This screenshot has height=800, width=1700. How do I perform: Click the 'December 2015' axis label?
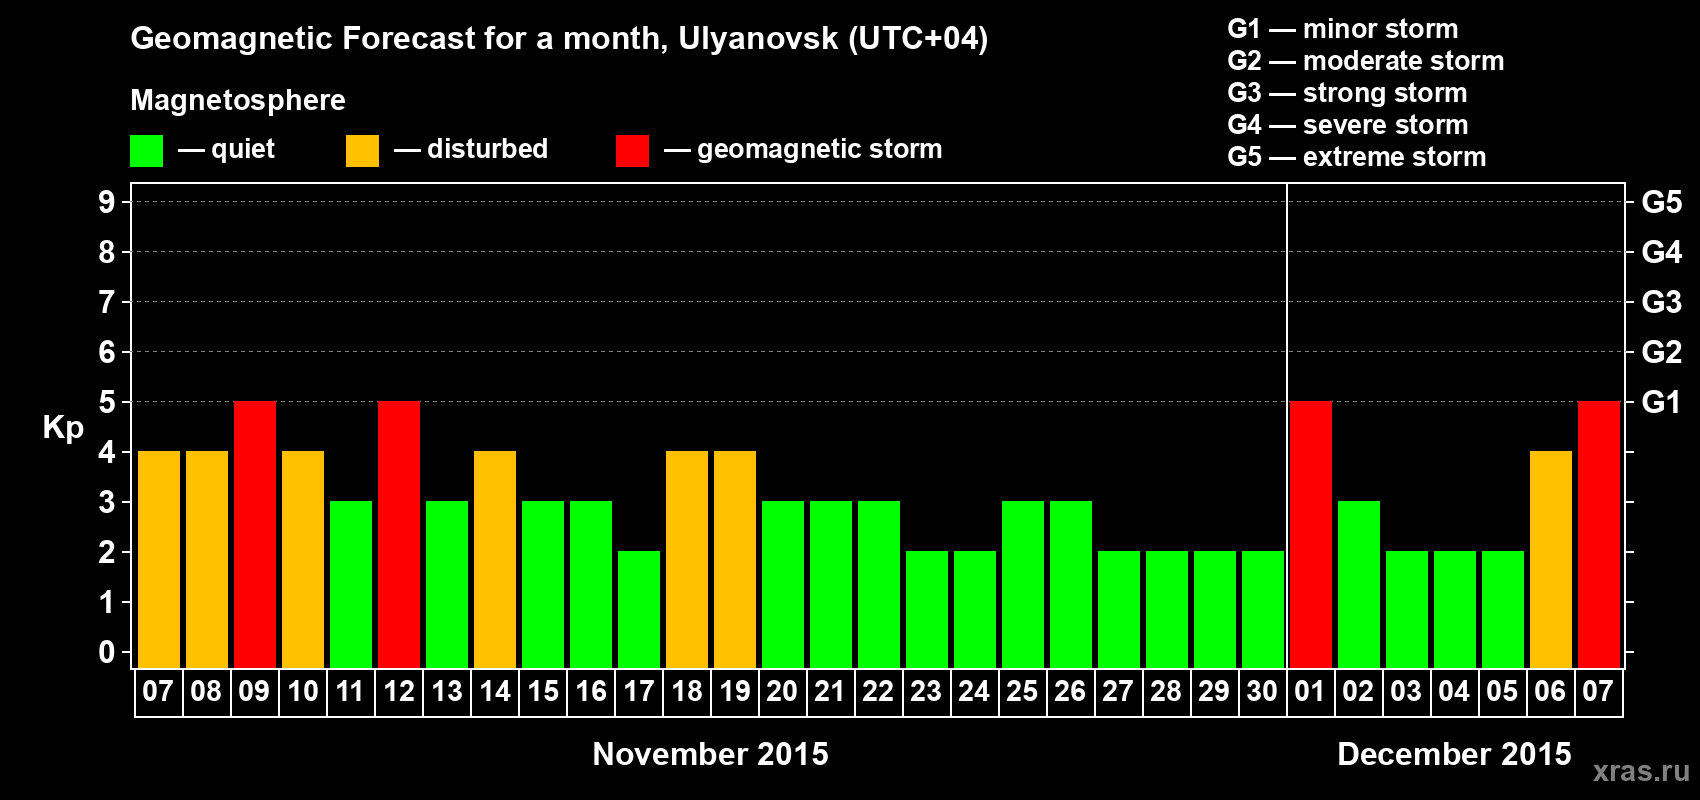pos(1455,754)
